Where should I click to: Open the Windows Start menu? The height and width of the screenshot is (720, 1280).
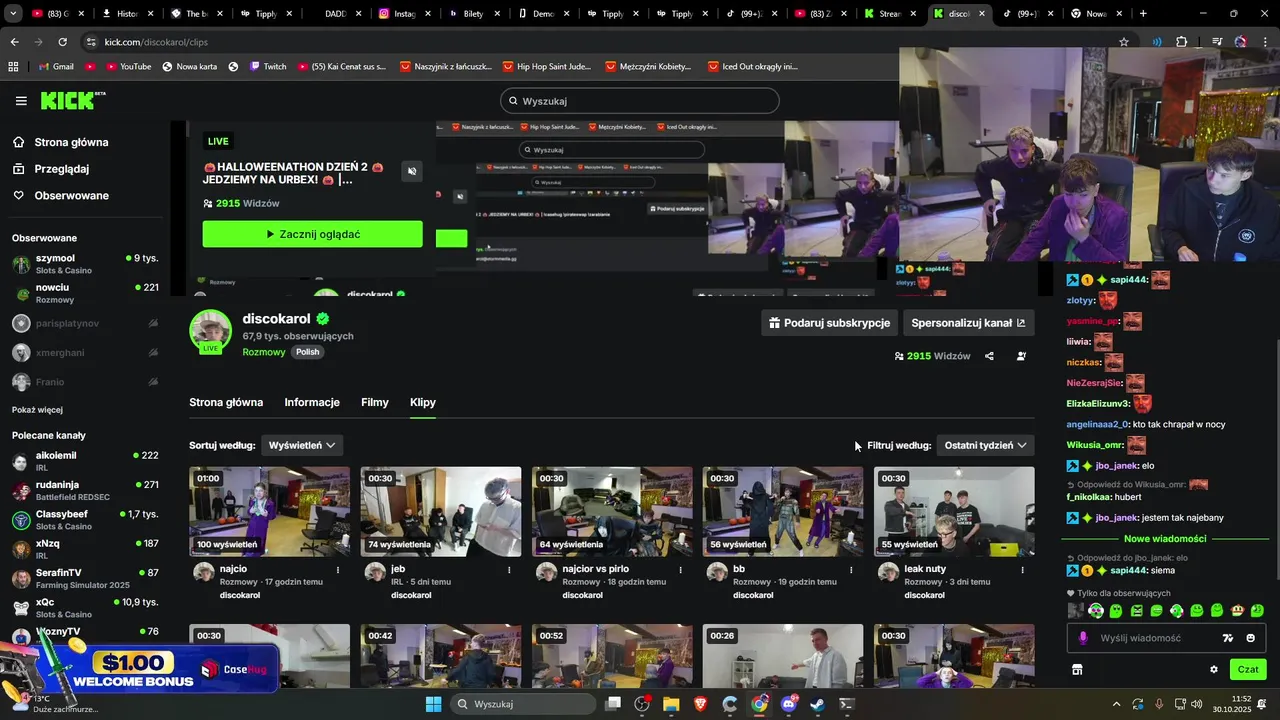point(433,704)
